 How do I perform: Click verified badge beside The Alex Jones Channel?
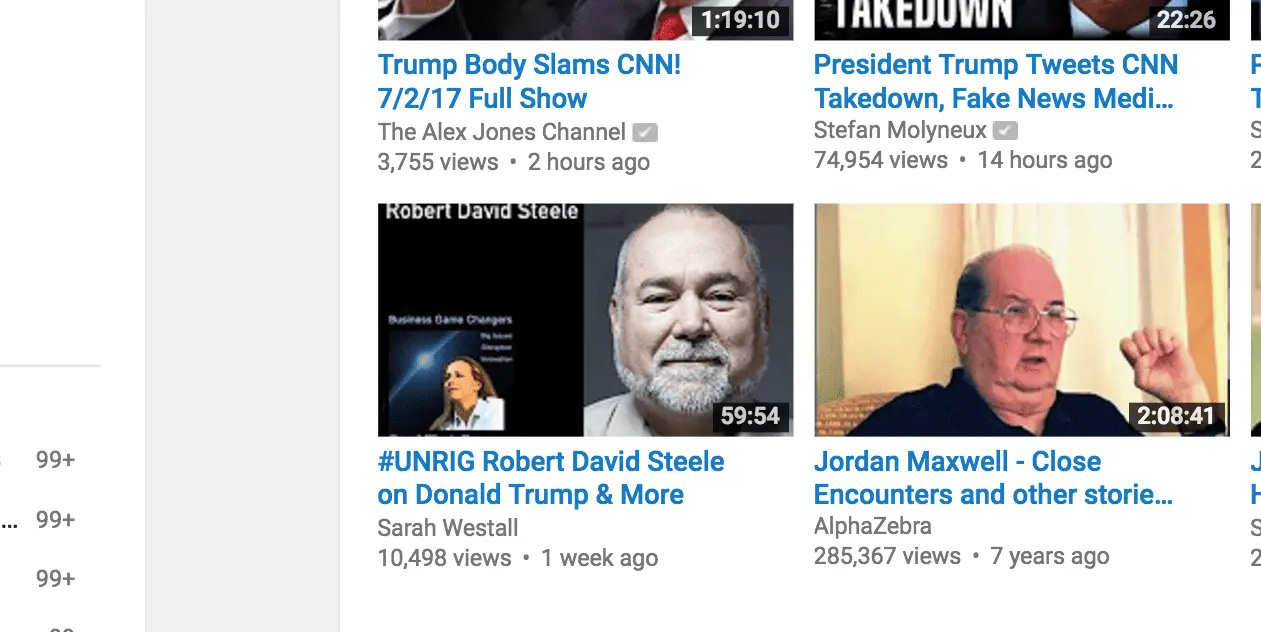(645, 132)
